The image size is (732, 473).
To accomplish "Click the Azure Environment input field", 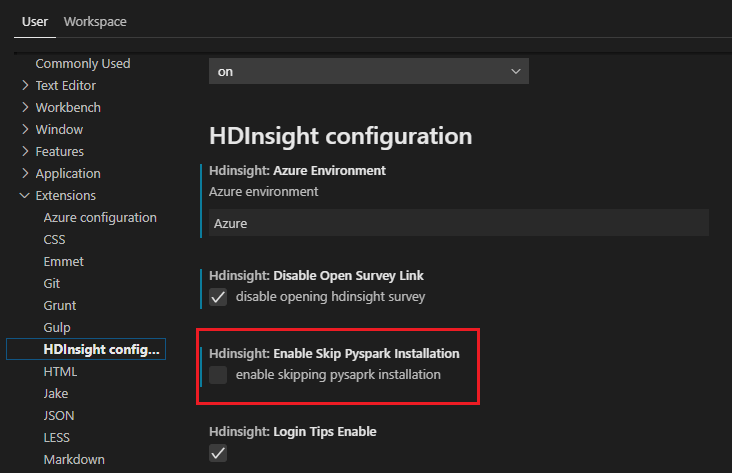I will 459,223.
